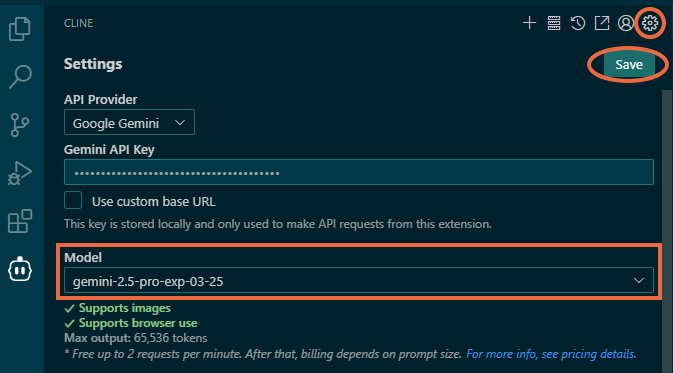Click the Cline settings gear icon
Screen dimensions: 673x373
click(650, 23)
